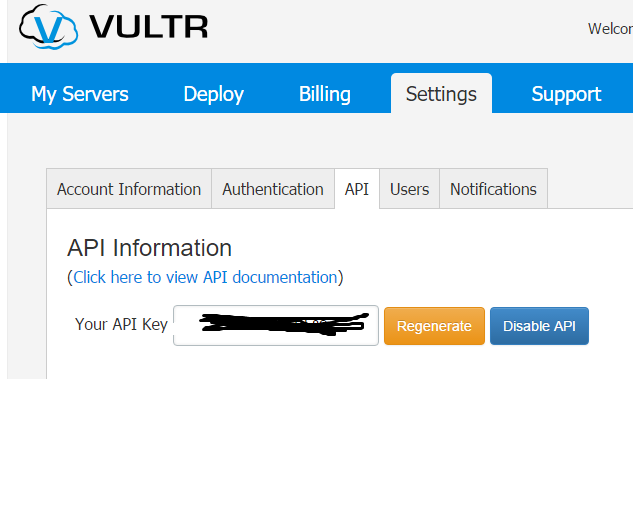Select the API settings tab

[x=357, y=189]
